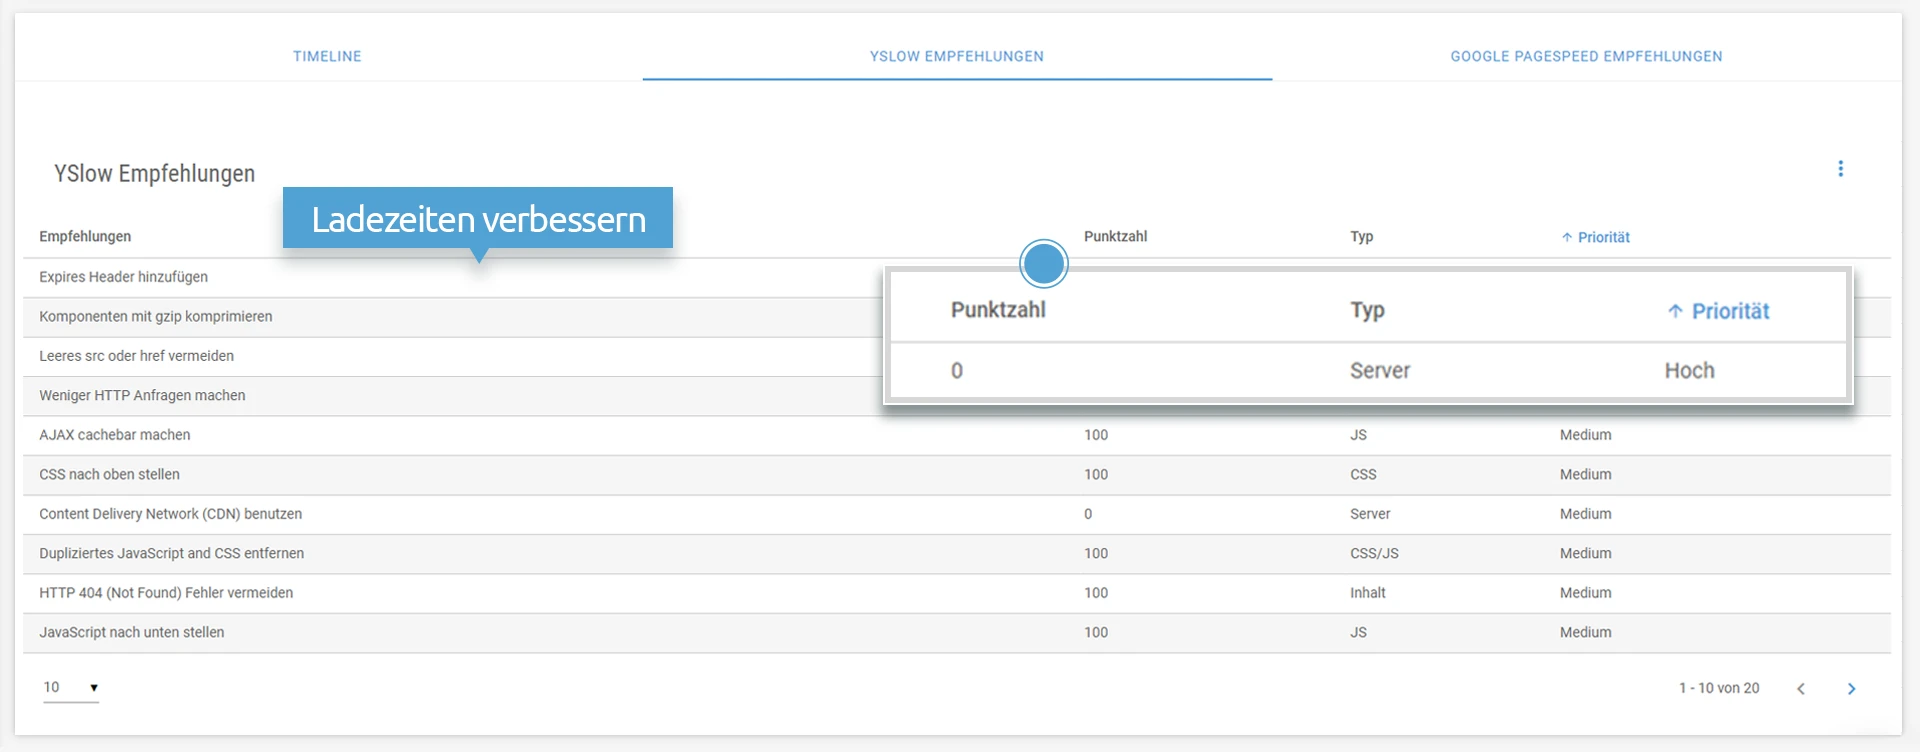Select the YSlow Empfehlungen tab
The image size is (1920, 752).
tap(956, 57)
